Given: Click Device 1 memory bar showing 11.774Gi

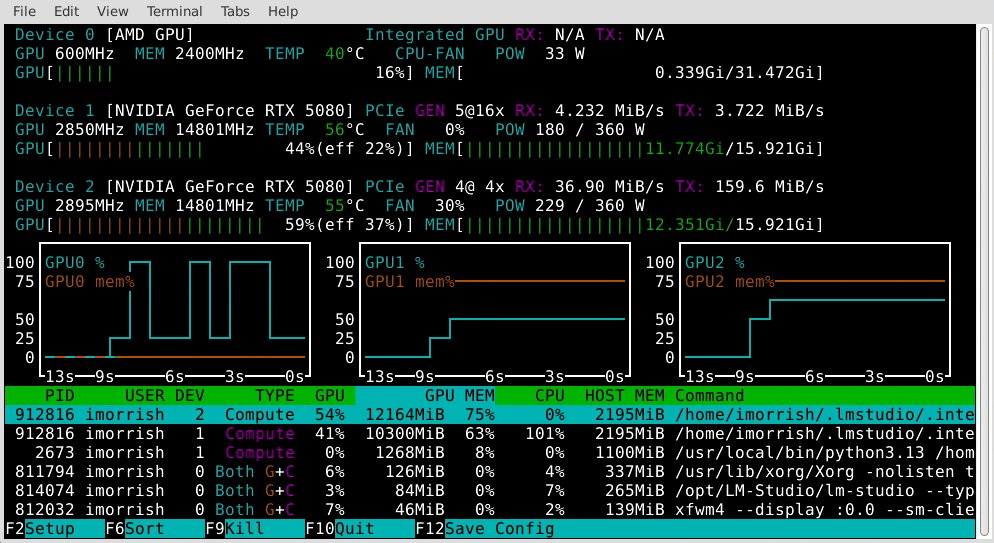Looking at the screenshot, I should (x=624, y=149).
